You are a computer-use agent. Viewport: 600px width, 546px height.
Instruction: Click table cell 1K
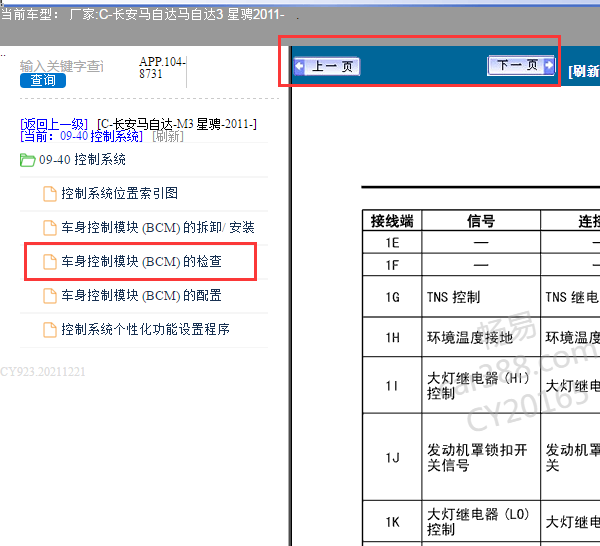click(x=392, y=522)
